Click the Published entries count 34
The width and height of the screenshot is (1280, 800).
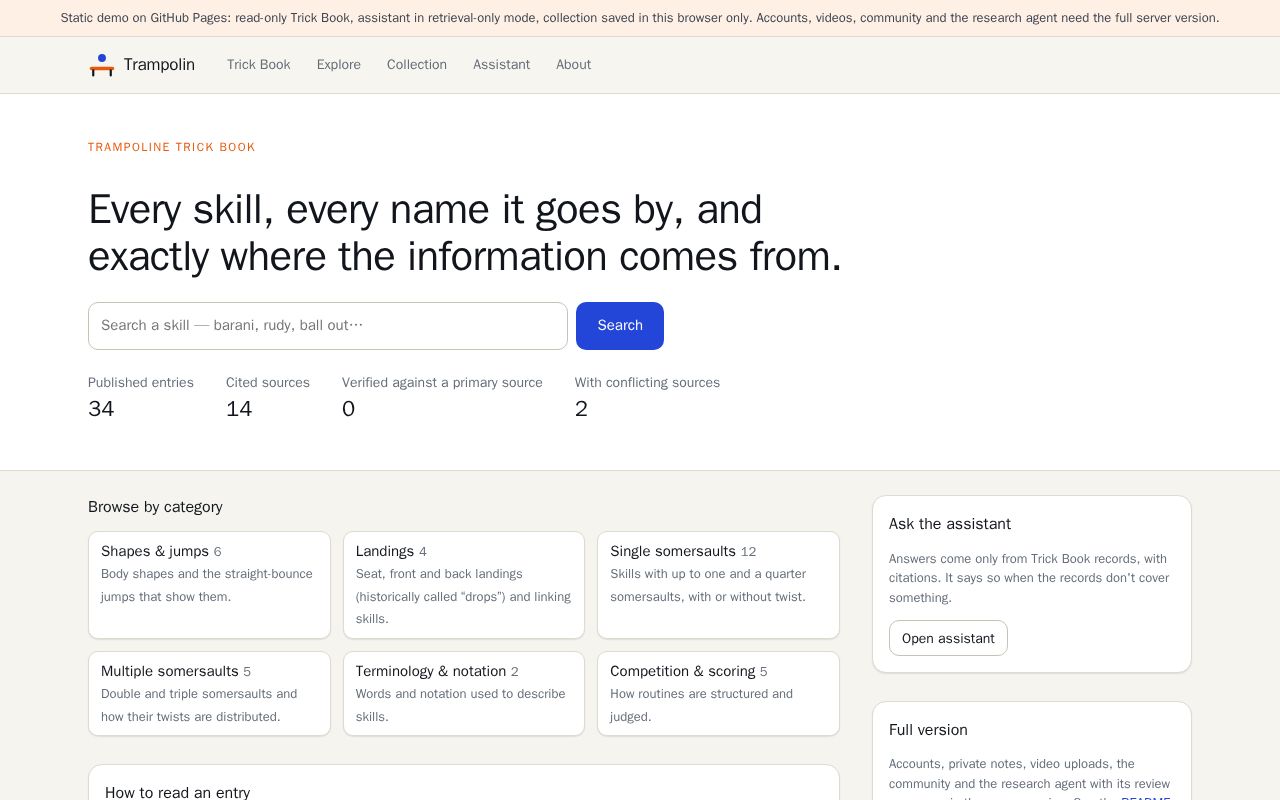[x=101, y=409]
